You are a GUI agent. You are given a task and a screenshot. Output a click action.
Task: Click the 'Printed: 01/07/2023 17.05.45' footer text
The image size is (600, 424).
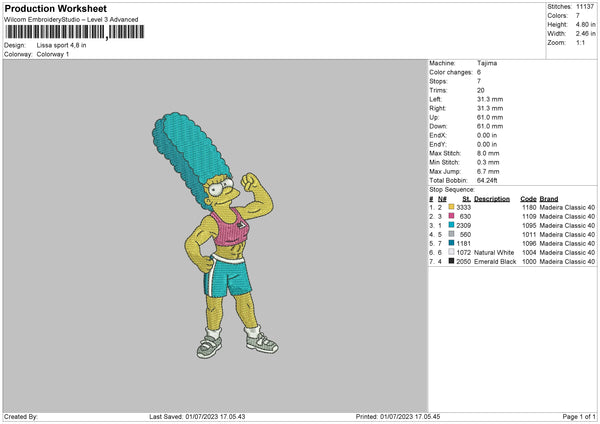click(x=398, y=417)
